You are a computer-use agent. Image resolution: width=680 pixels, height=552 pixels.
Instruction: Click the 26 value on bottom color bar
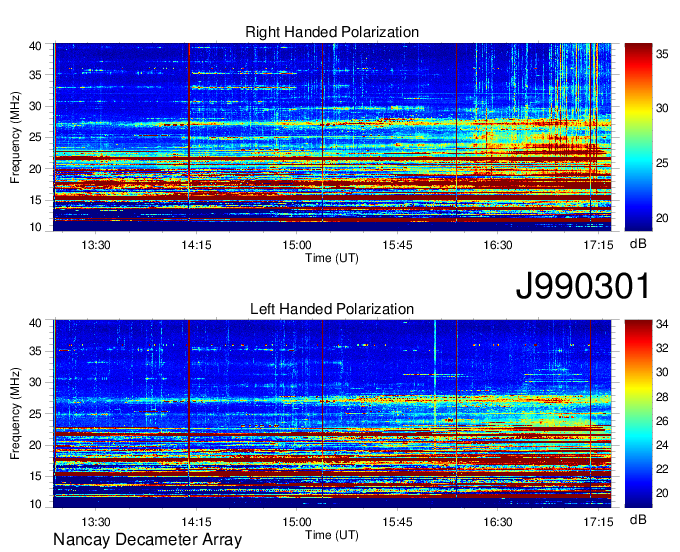[x=662, y=421]
